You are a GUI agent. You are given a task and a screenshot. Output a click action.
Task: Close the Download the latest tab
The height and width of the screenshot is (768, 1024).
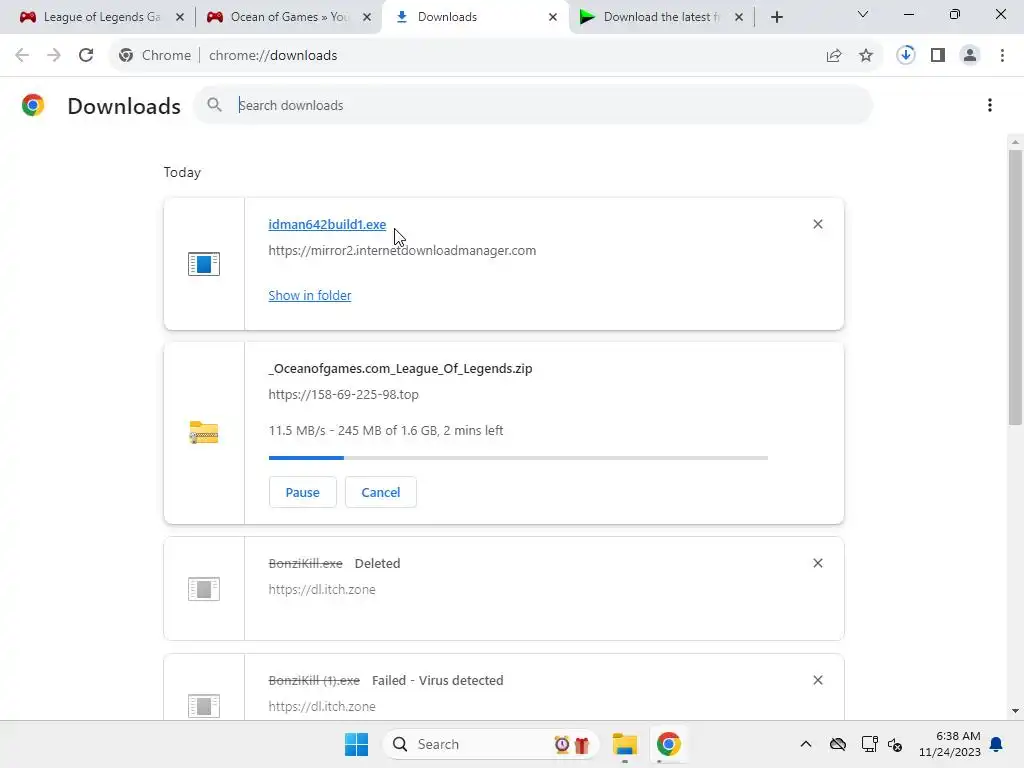pos(739,17)
